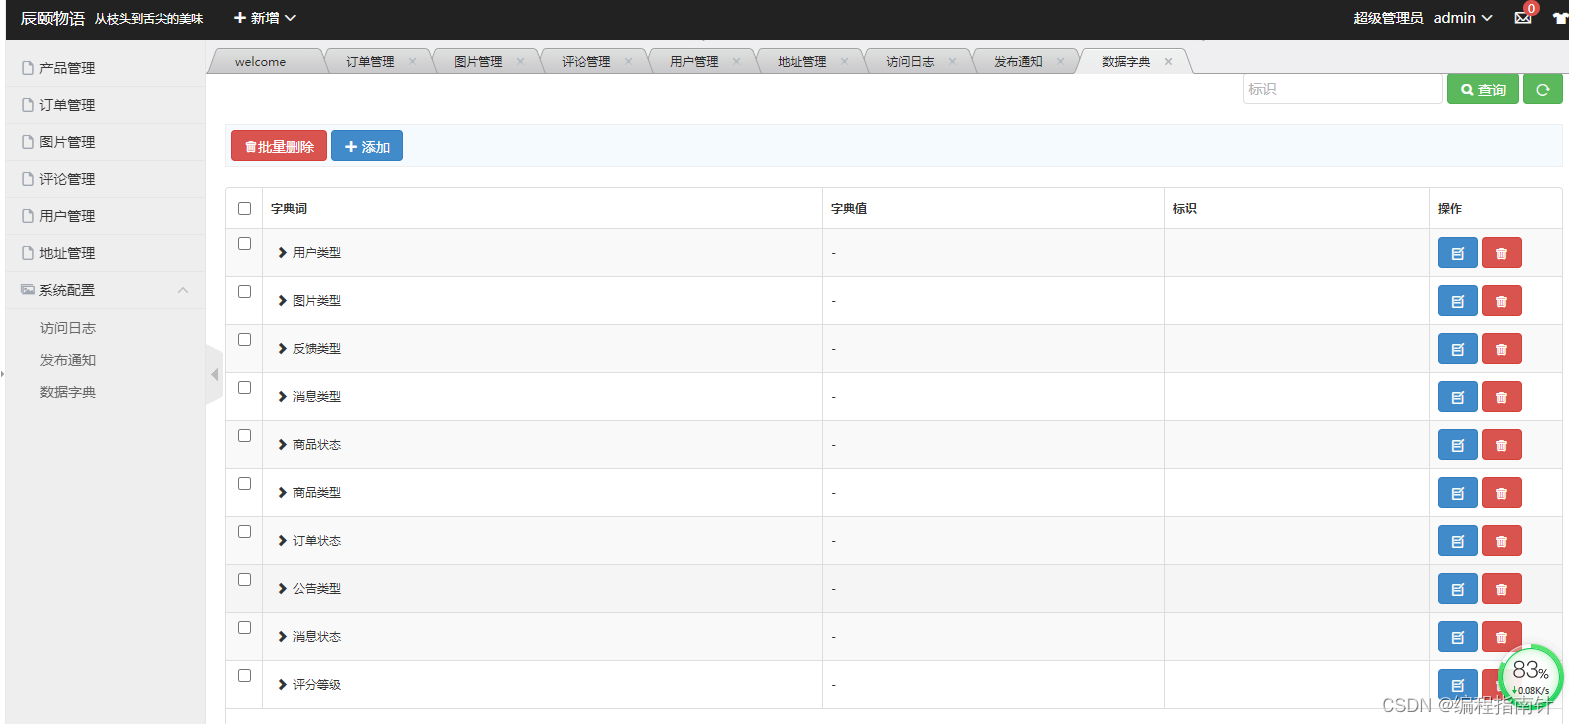
Task: Check the 反馈类型 row checkbox
Action: pyautogui.click(x=244, y=339)
